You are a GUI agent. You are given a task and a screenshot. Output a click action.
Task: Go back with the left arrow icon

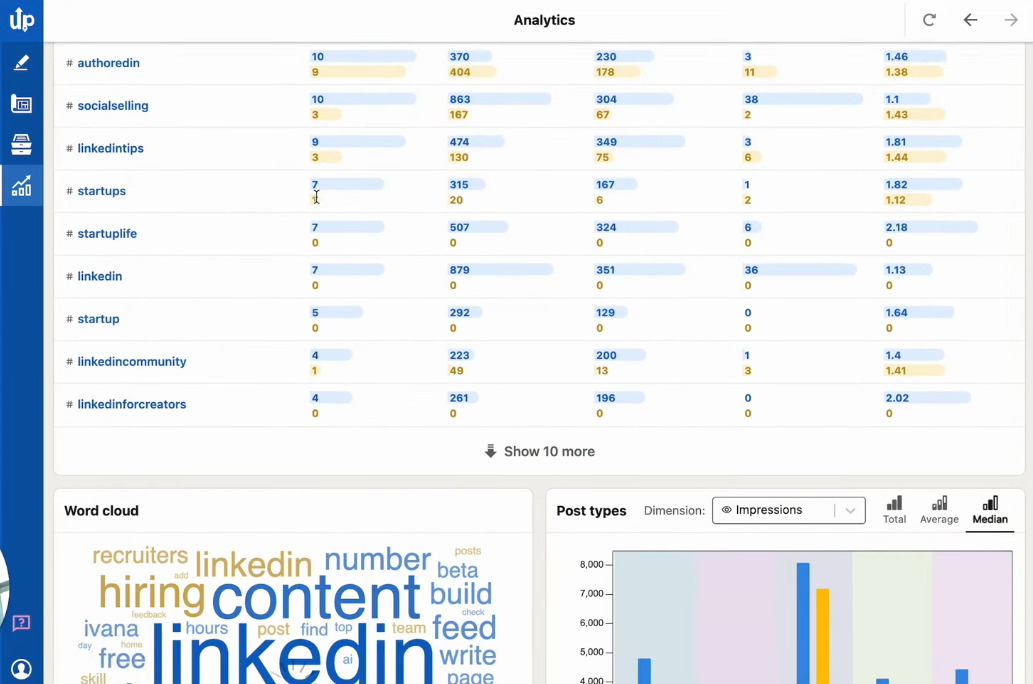(x=970, y=20)
